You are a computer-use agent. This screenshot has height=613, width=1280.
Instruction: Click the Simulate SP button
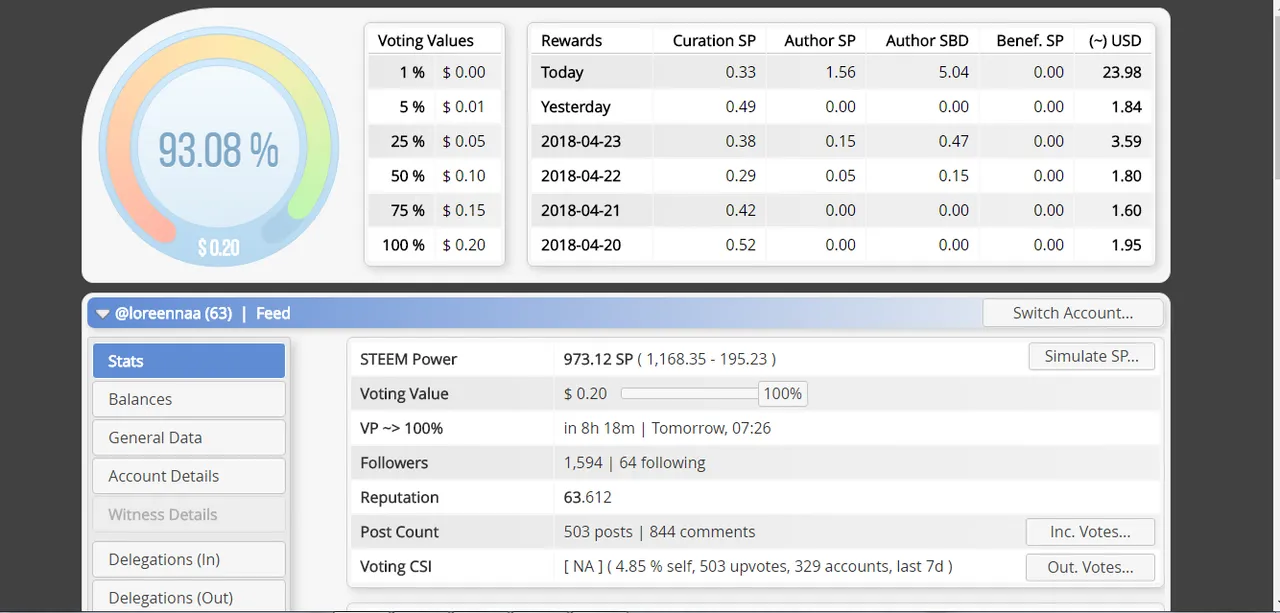click(x=1091, y=357)
